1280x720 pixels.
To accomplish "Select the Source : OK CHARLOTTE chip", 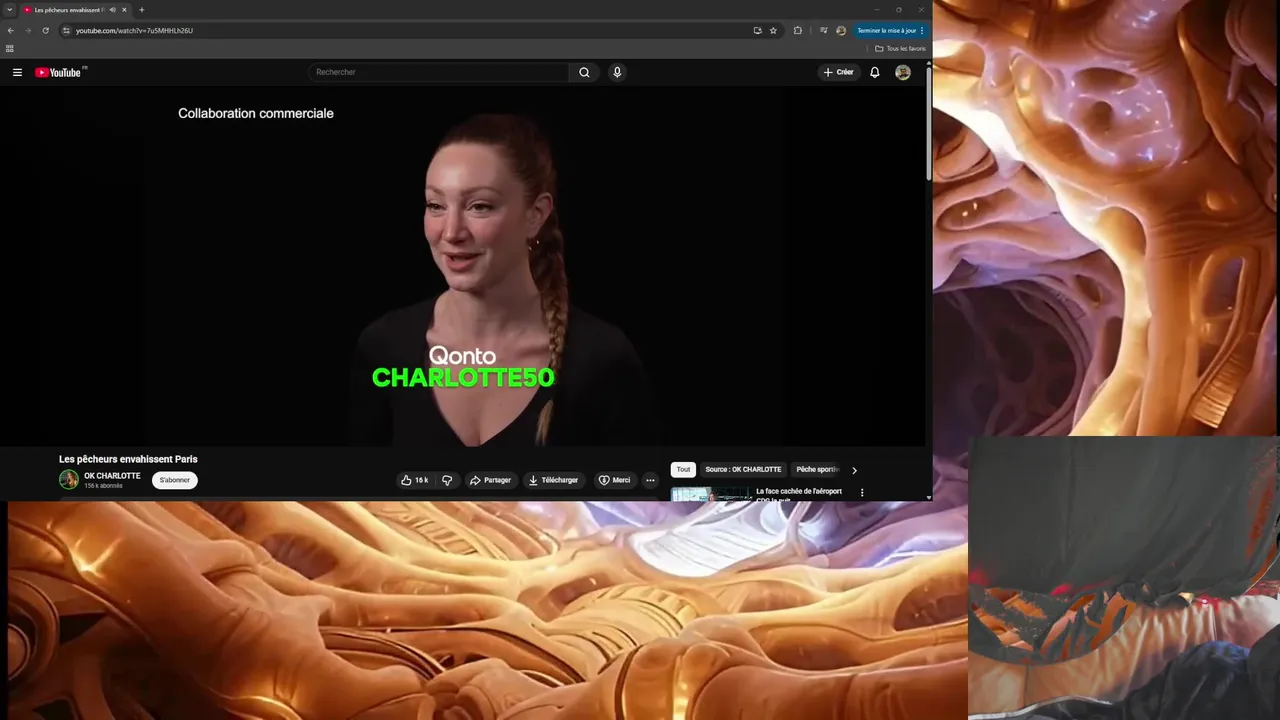I will (x=743, y=469).
